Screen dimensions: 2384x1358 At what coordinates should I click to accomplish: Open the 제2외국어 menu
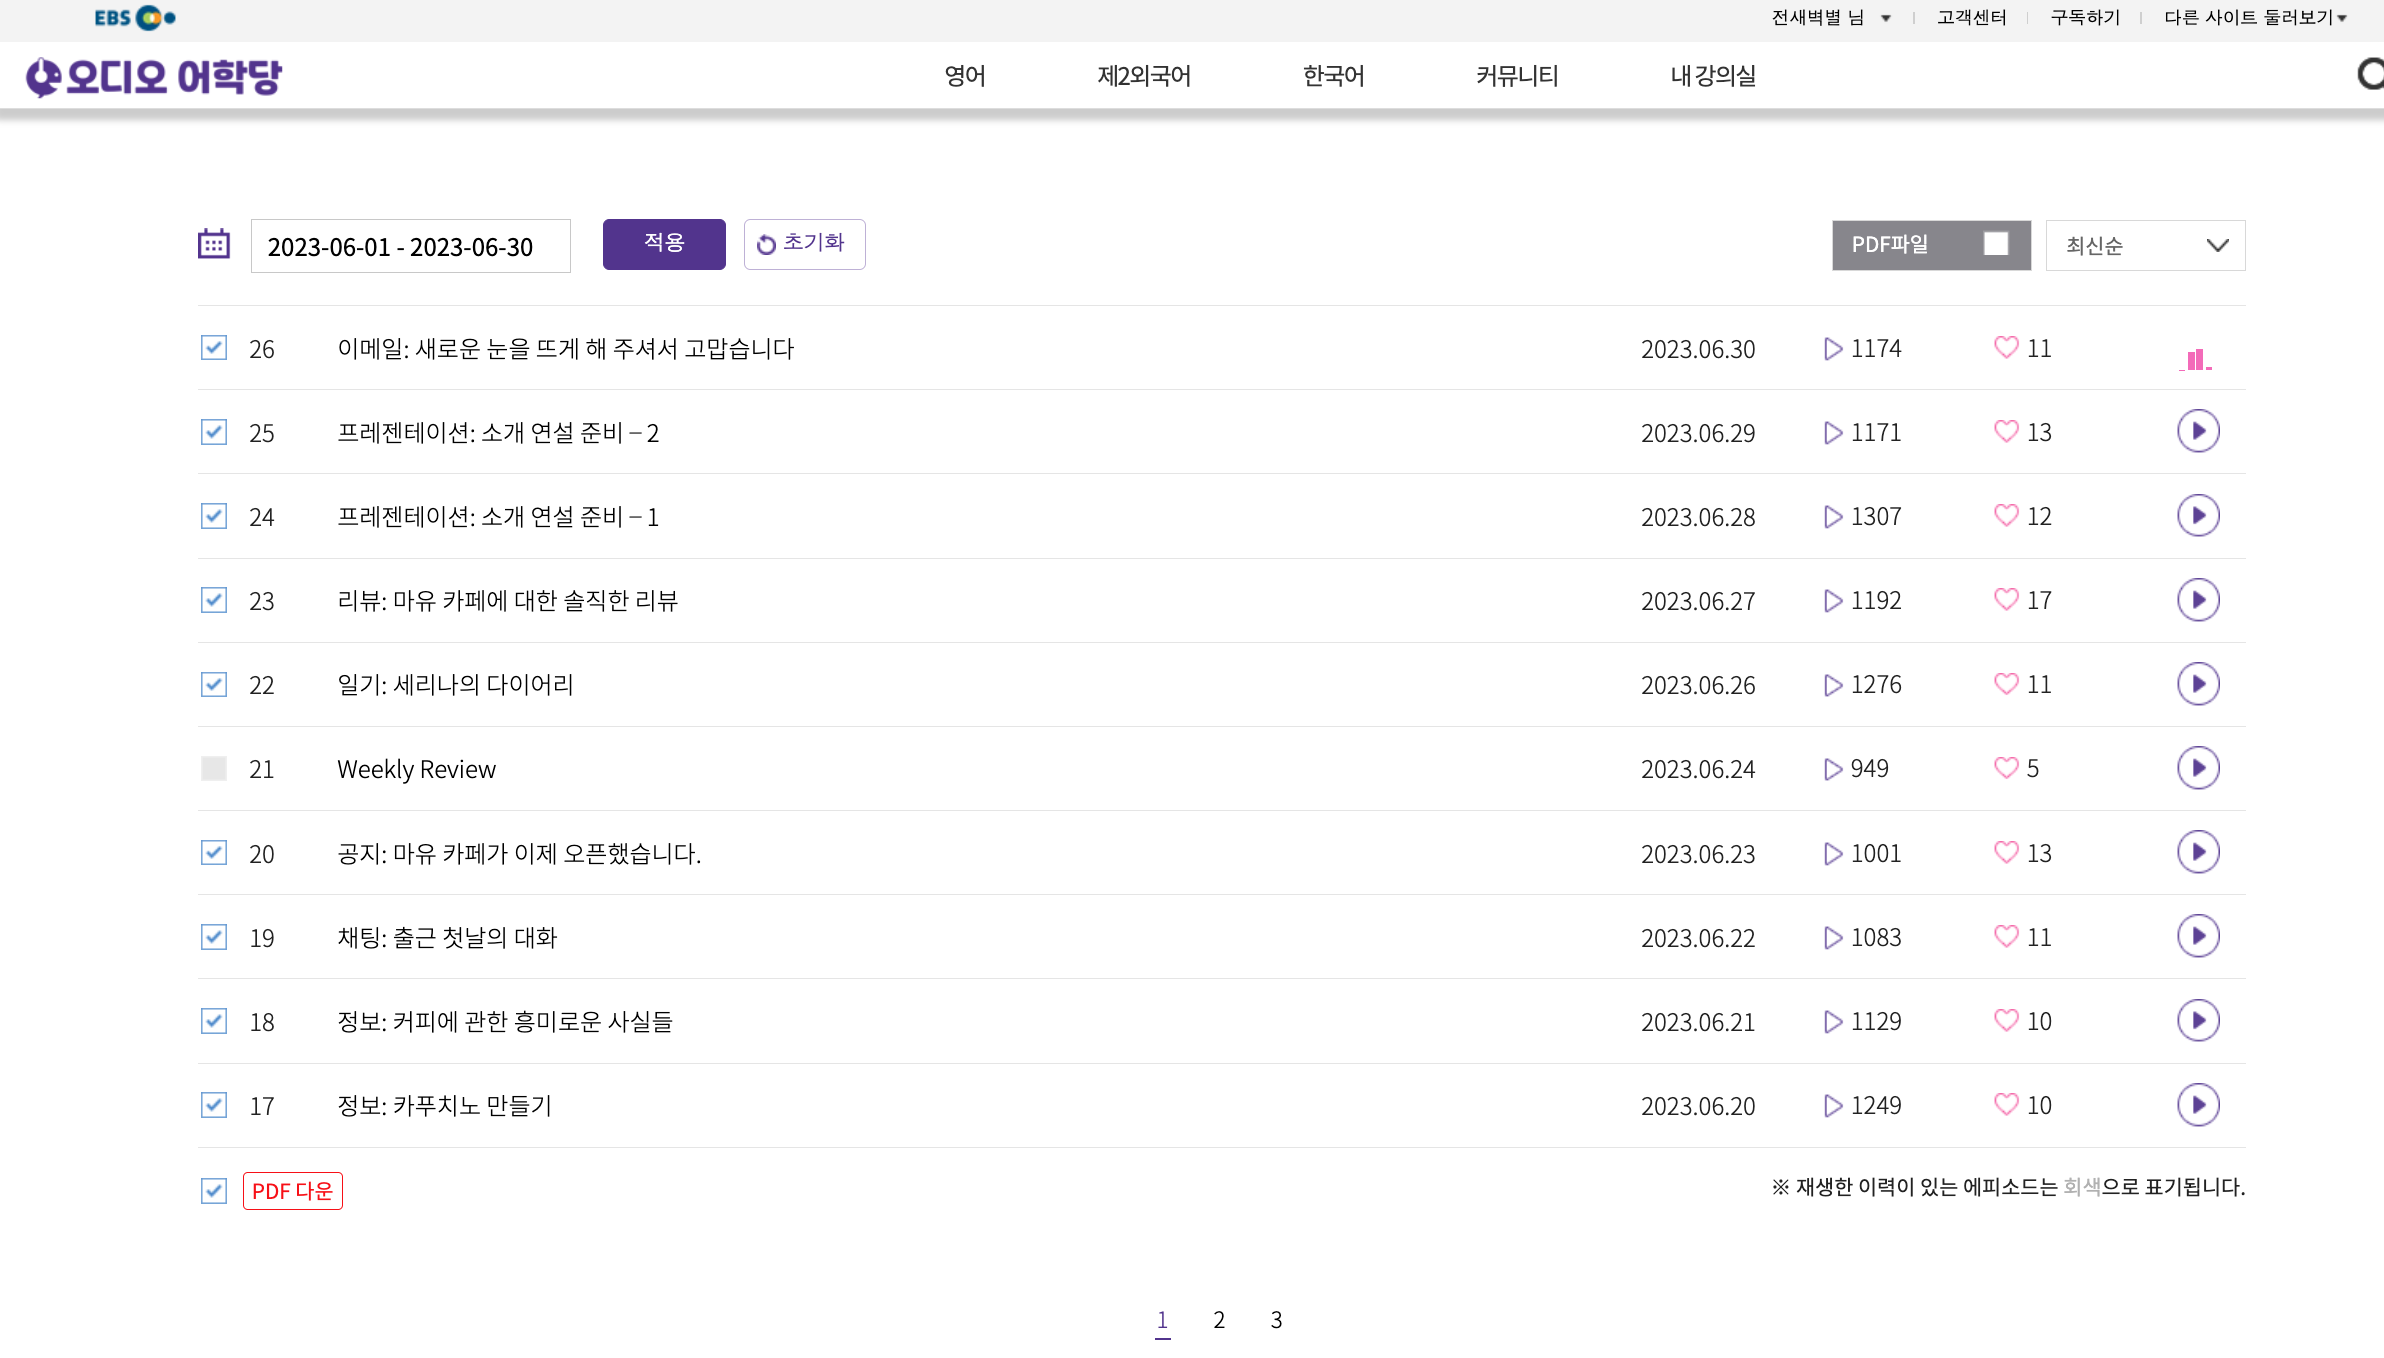pyautogui.click(x=1143, y=76)
